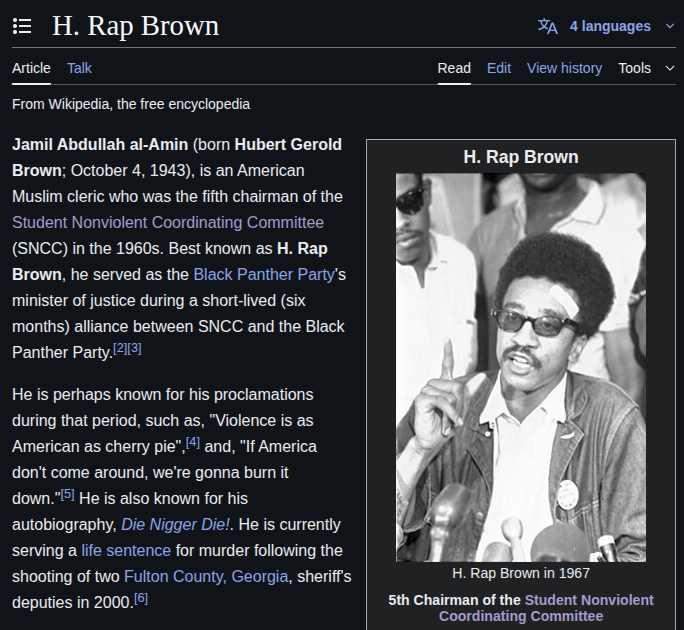Jump to citation reference [4]

pyautogui.click(x=193, y=442)
